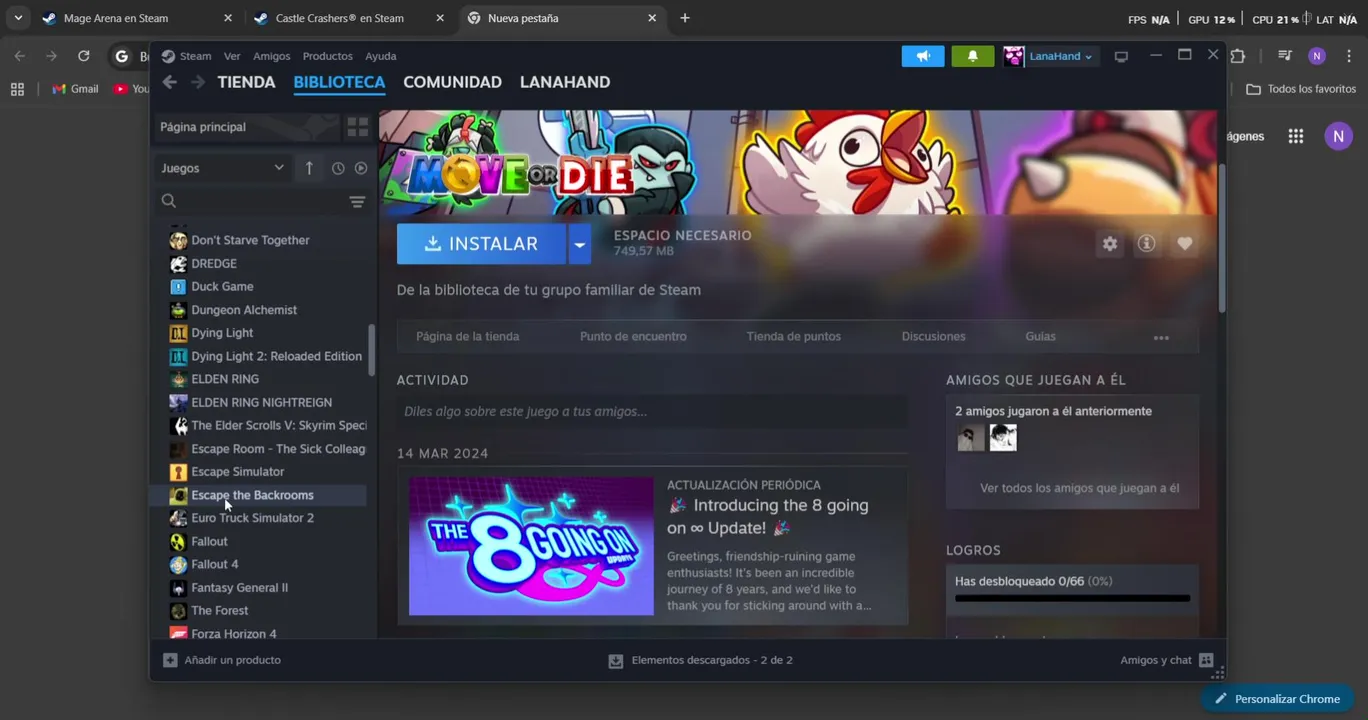The height and width of the screenshot is (720, 1368).
Task: Open the Amigos menu
Action: 272,56
